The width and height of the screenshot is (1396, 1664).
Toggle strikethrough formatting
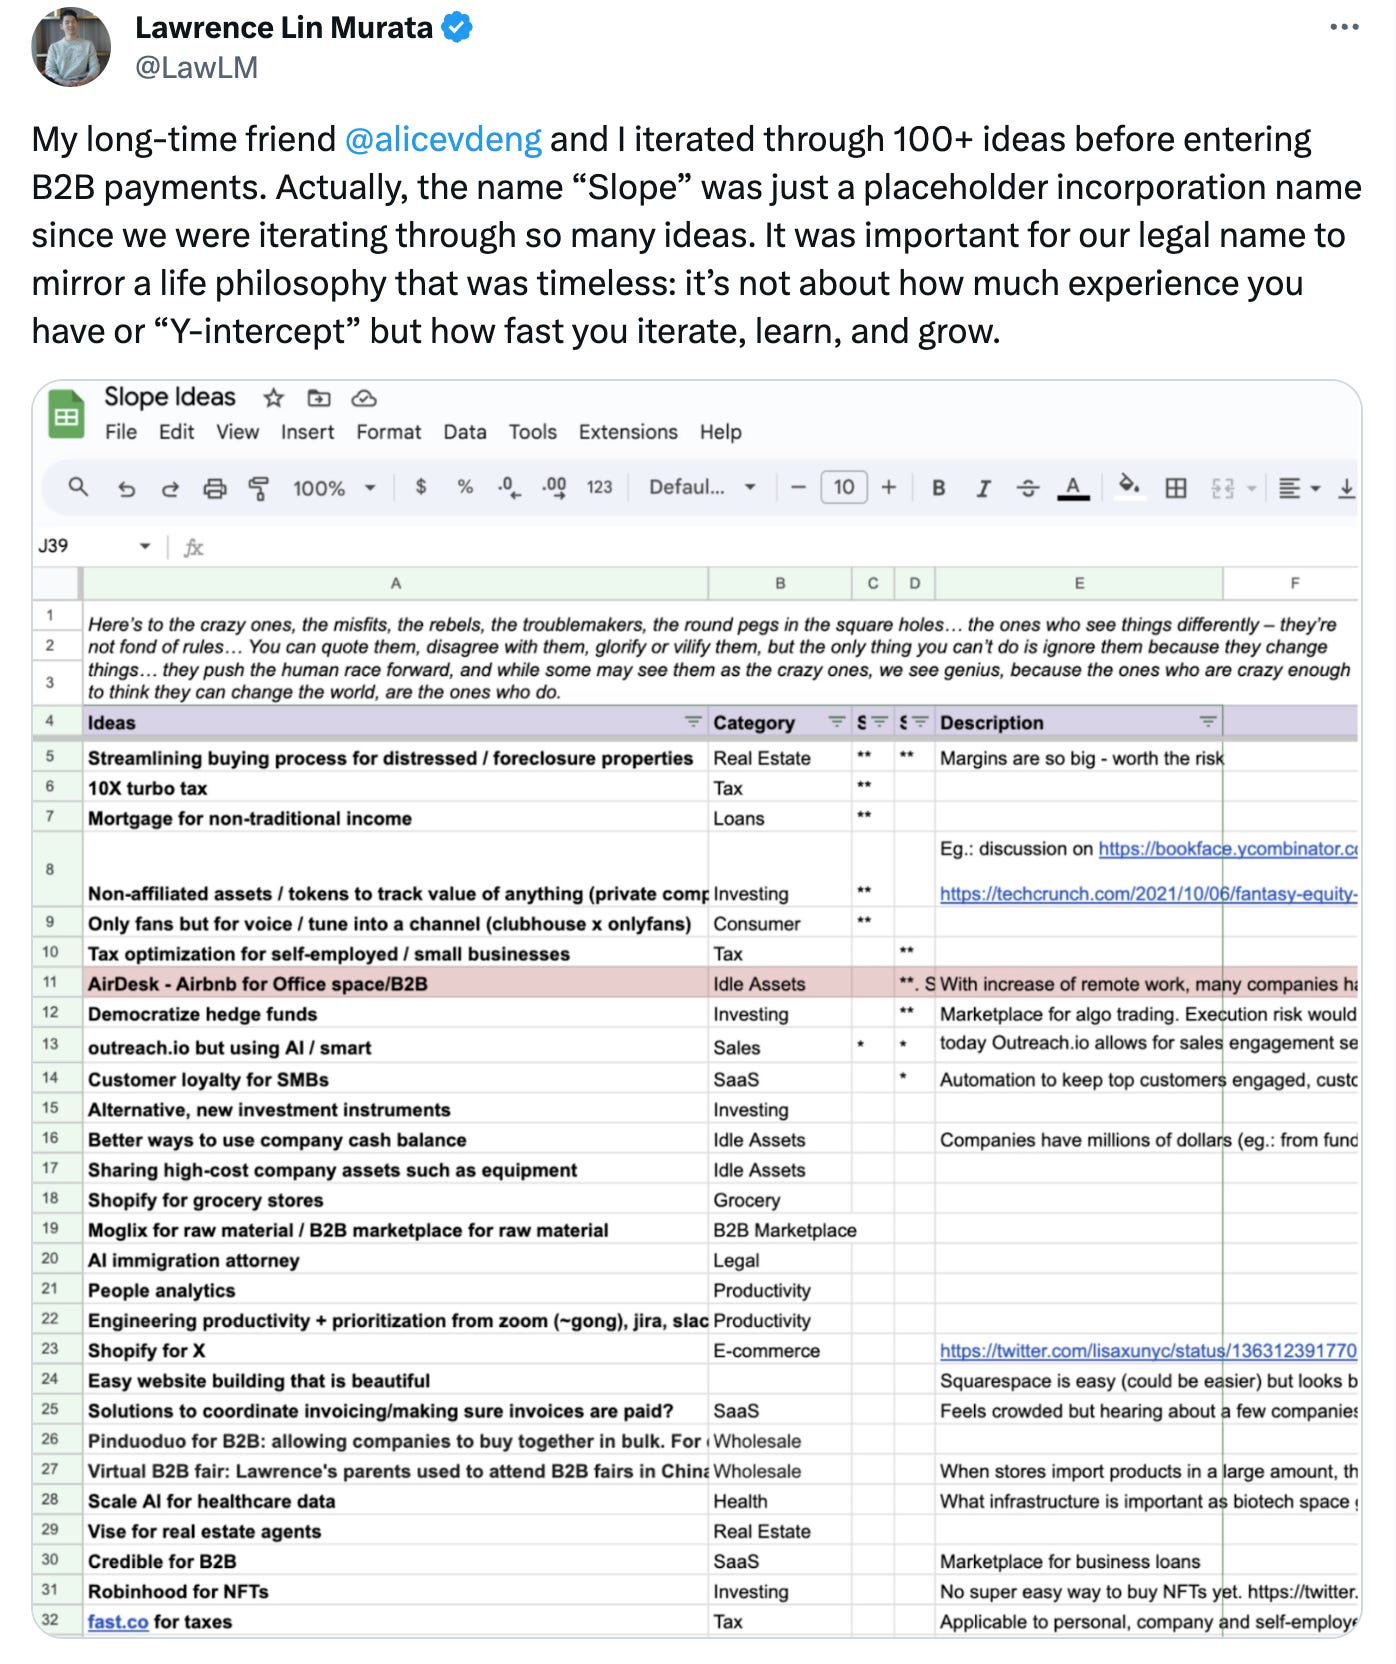click(1027, 488)
